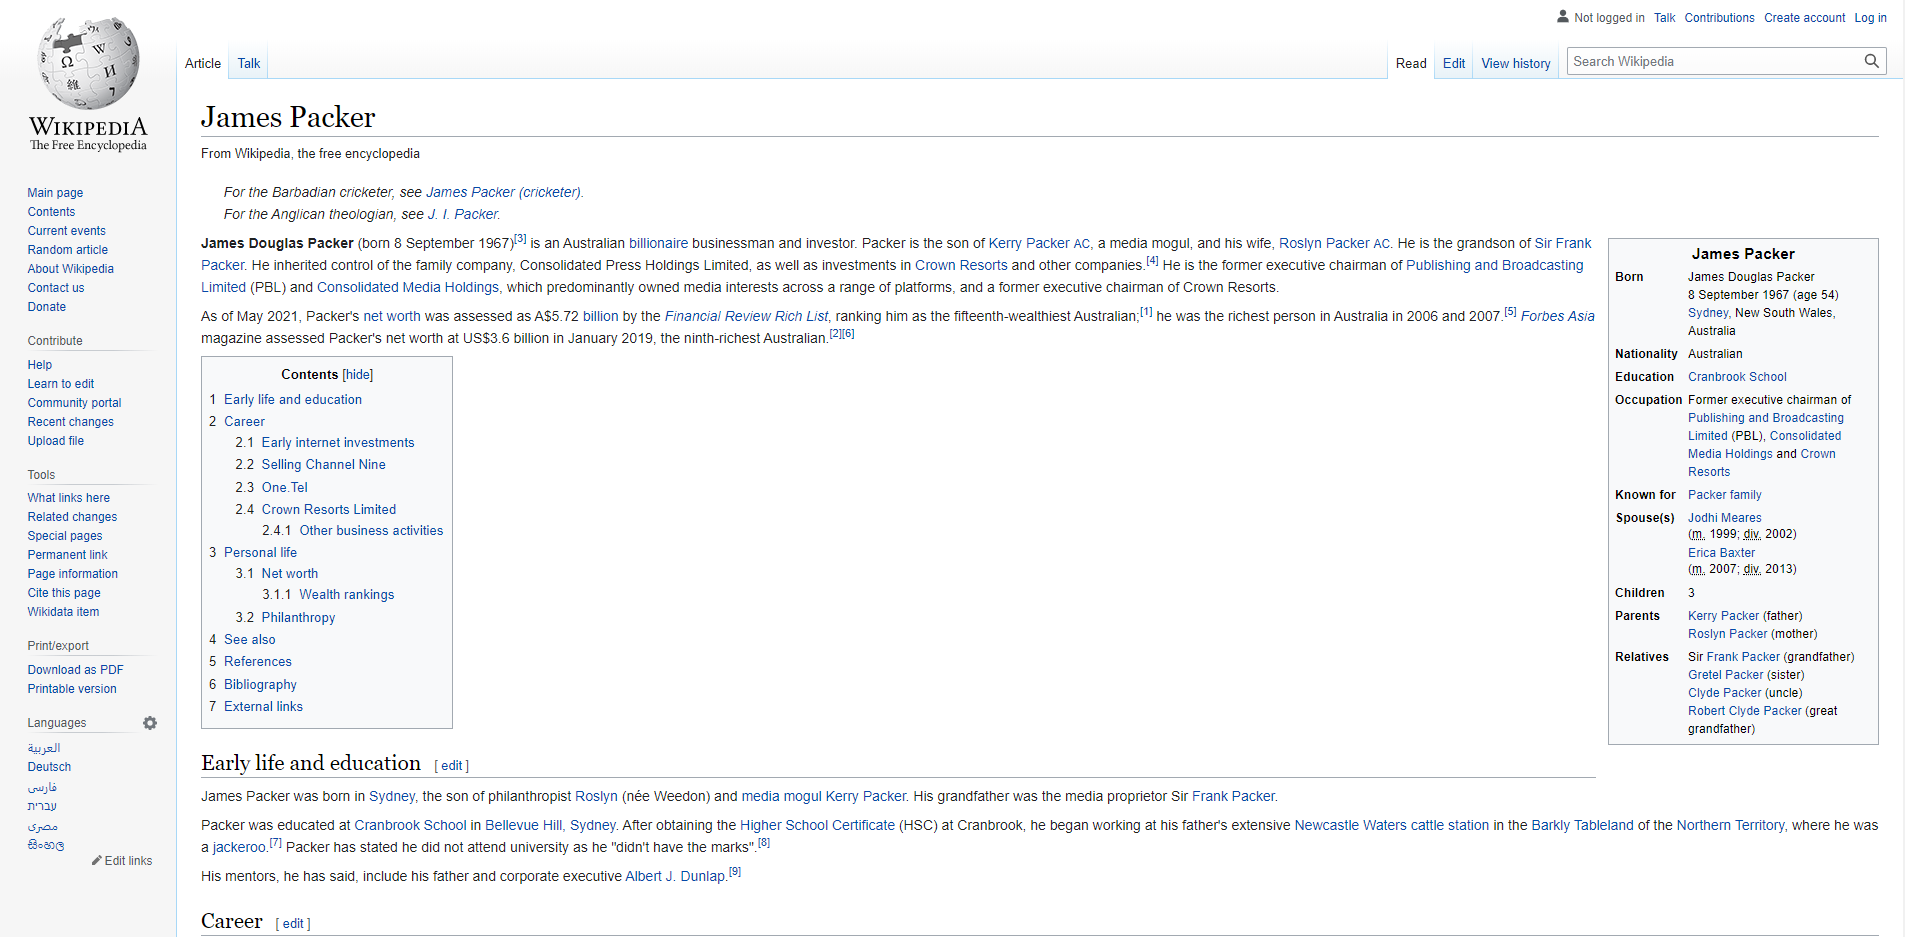Open What links here tool
Viewport: 1905px width, 937px height.
click(68, 498)
